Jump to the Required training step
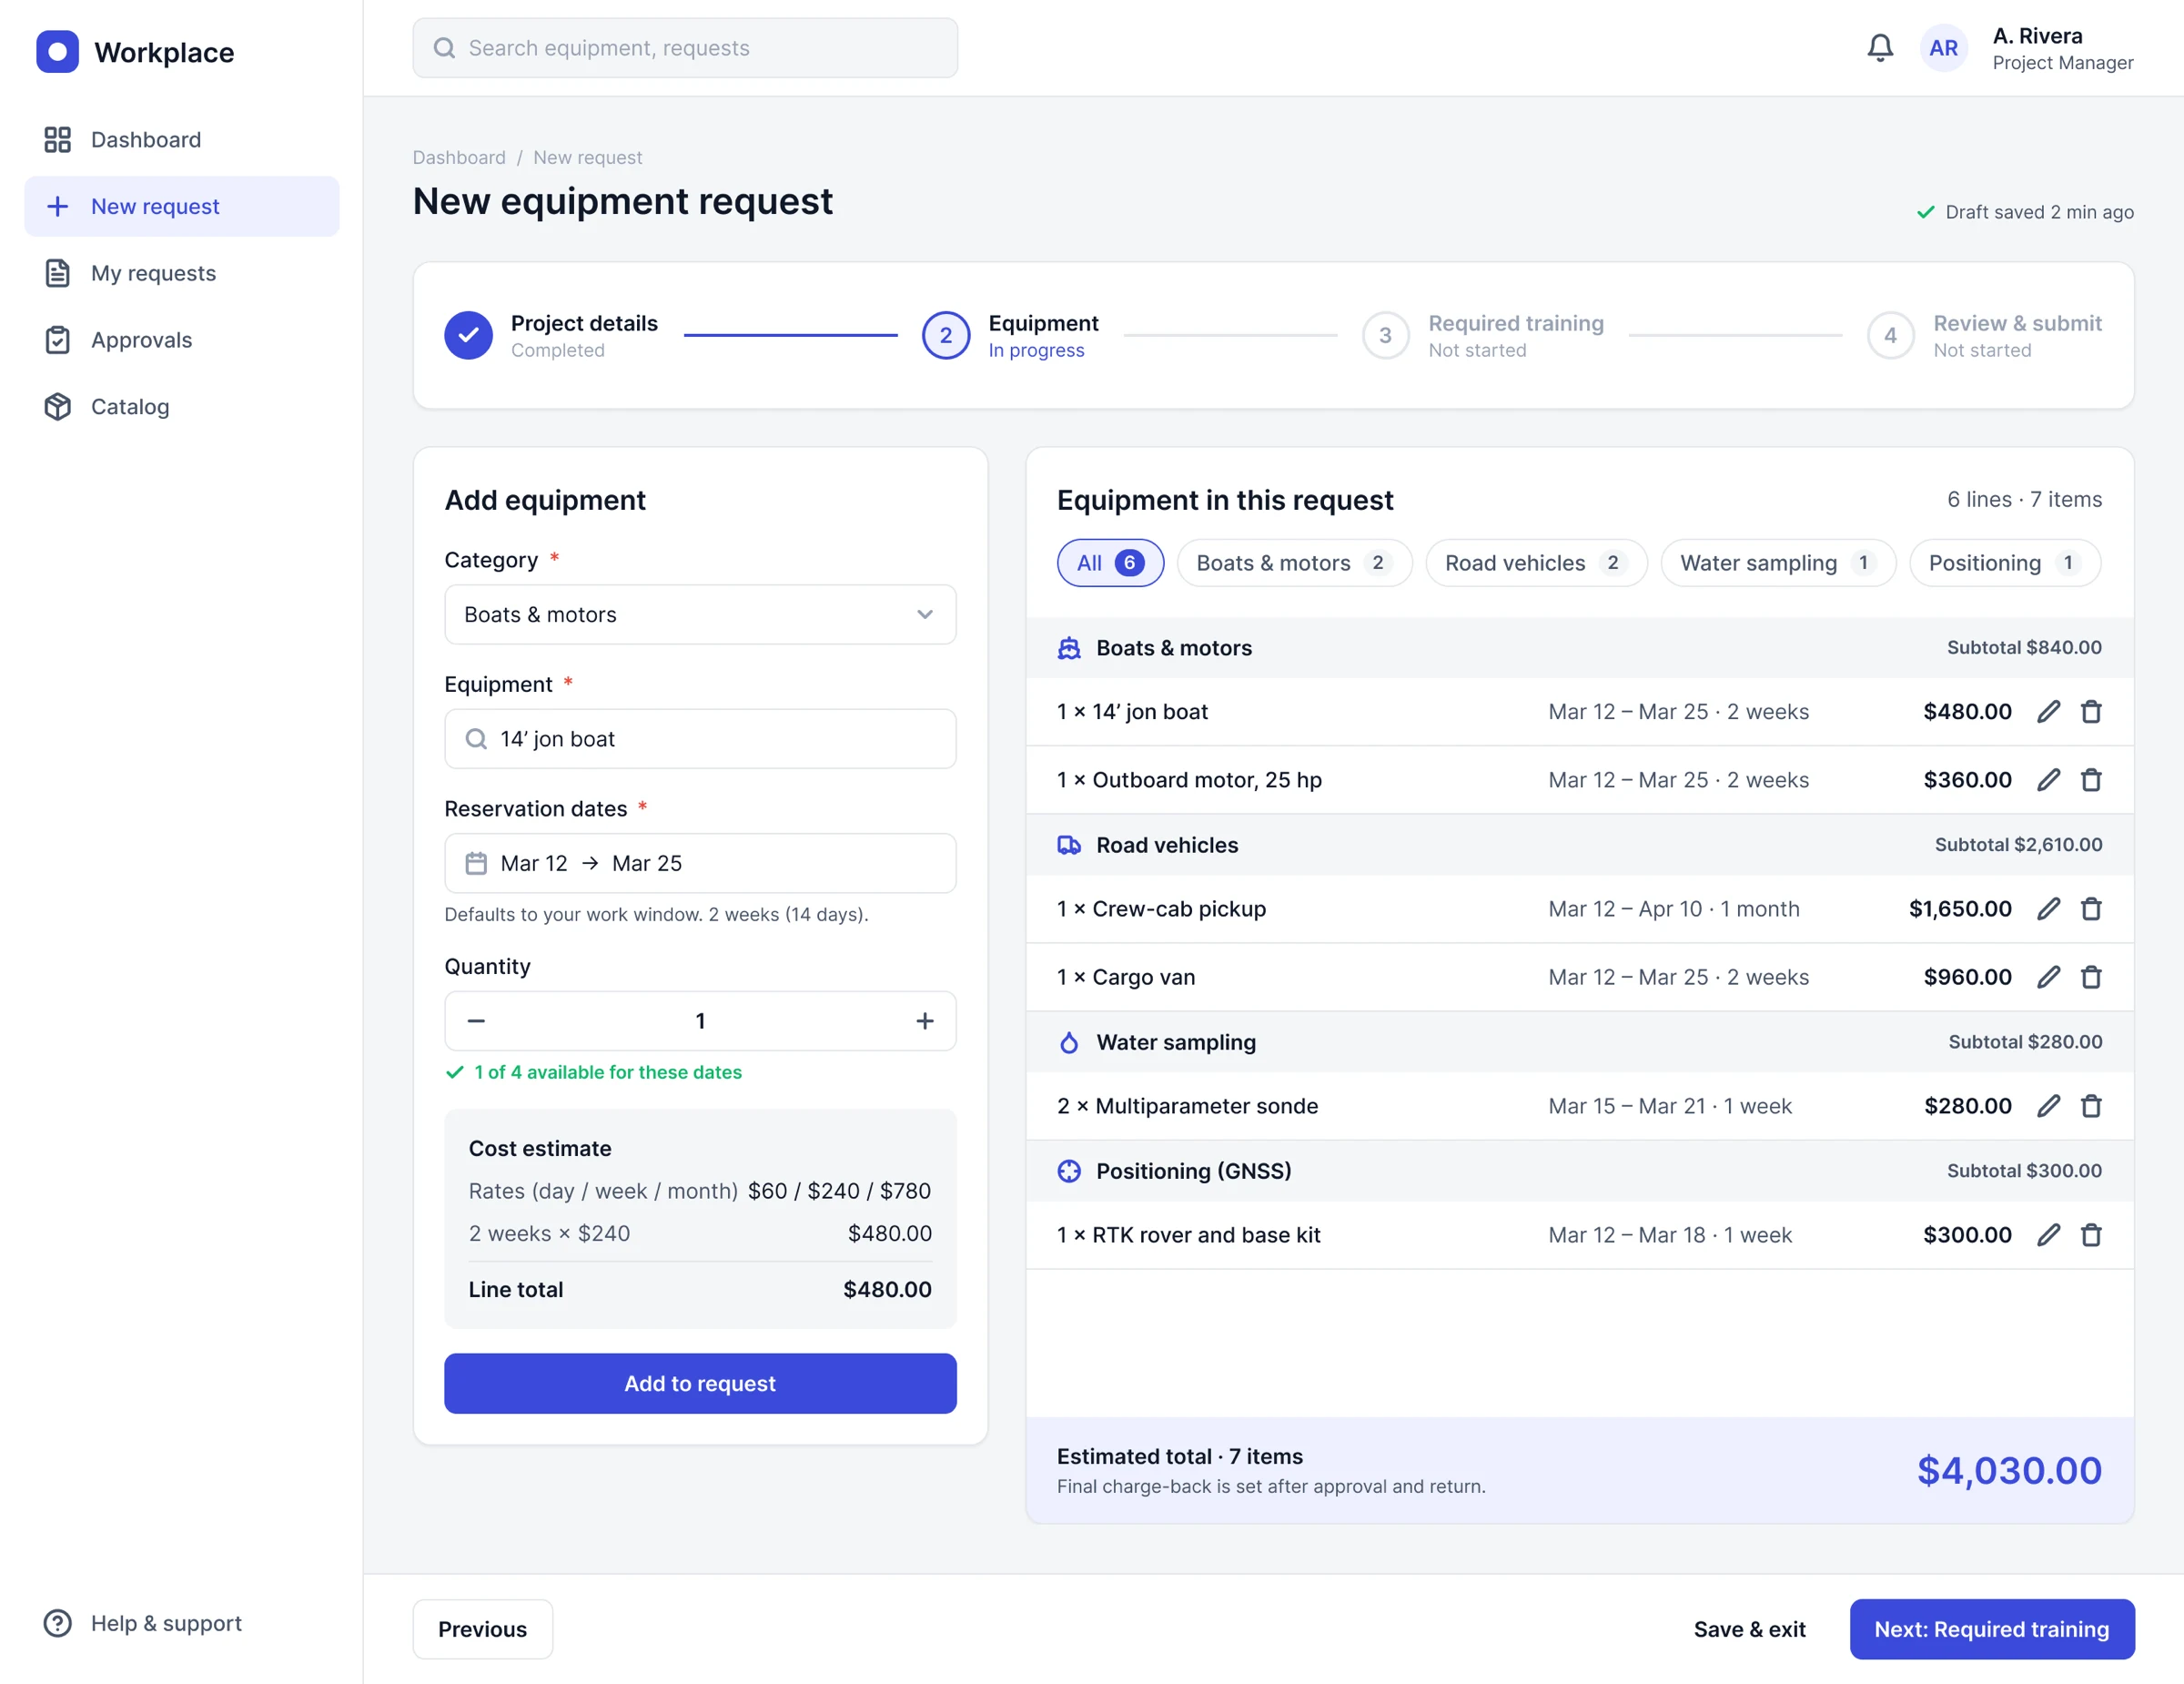The height and width of the screenshot is (1684, 2184). point(1483,335)
